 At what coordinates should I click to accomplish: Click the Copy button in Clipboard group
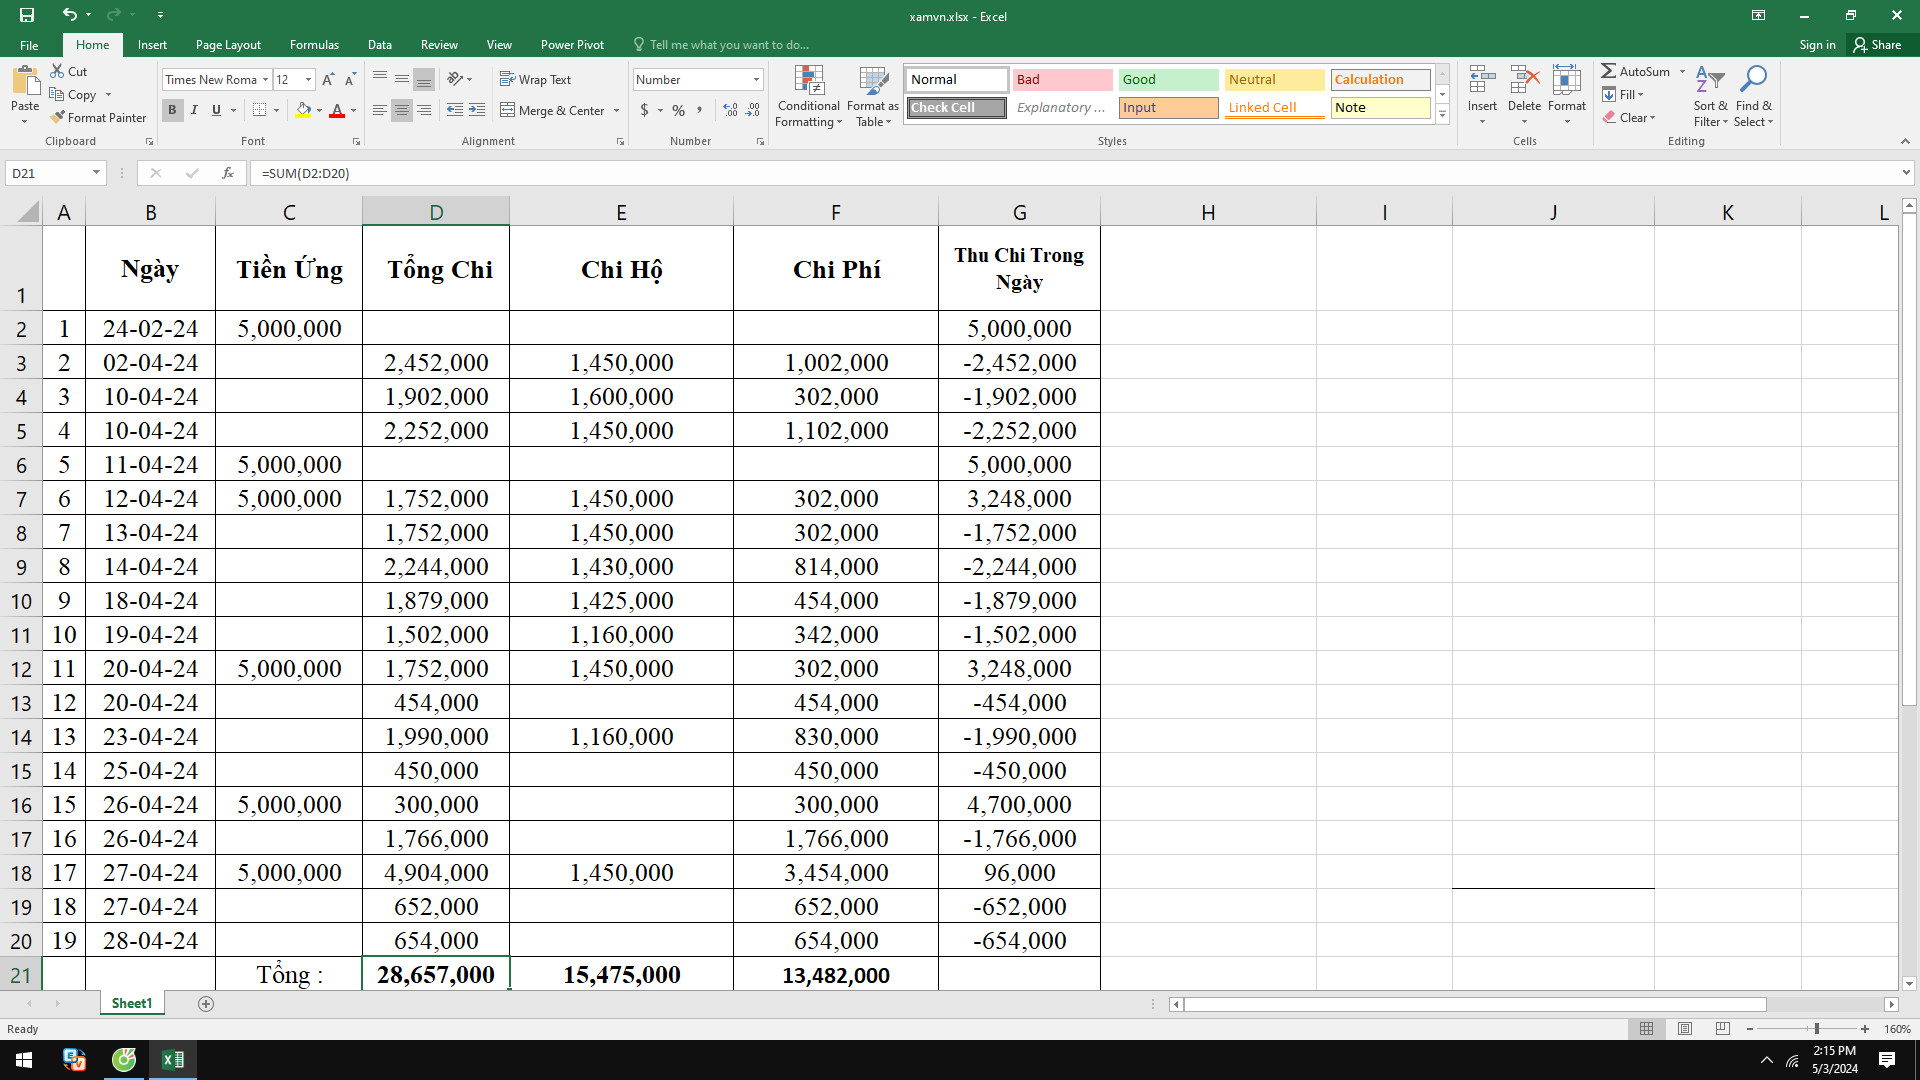point(73,94)
